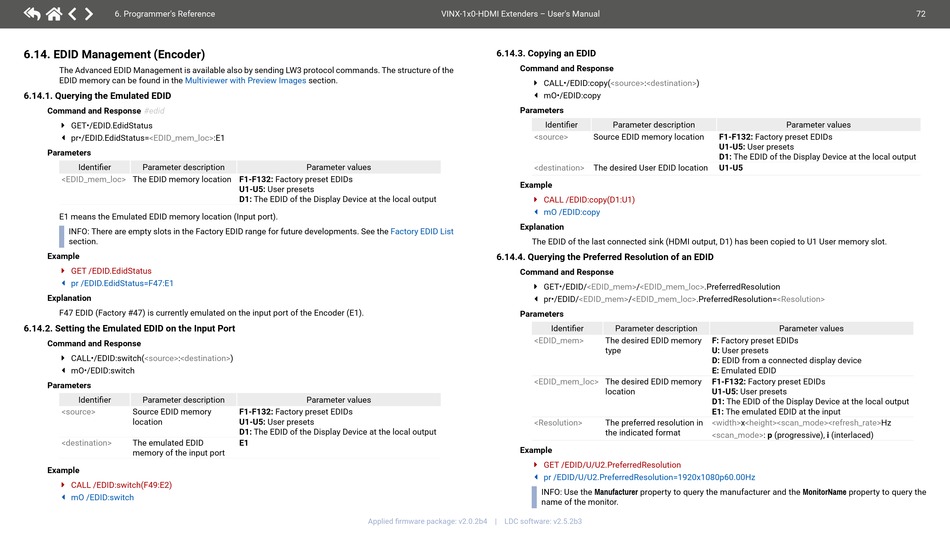Open the Multiviewer with Preview Images link

pos(245,81)
